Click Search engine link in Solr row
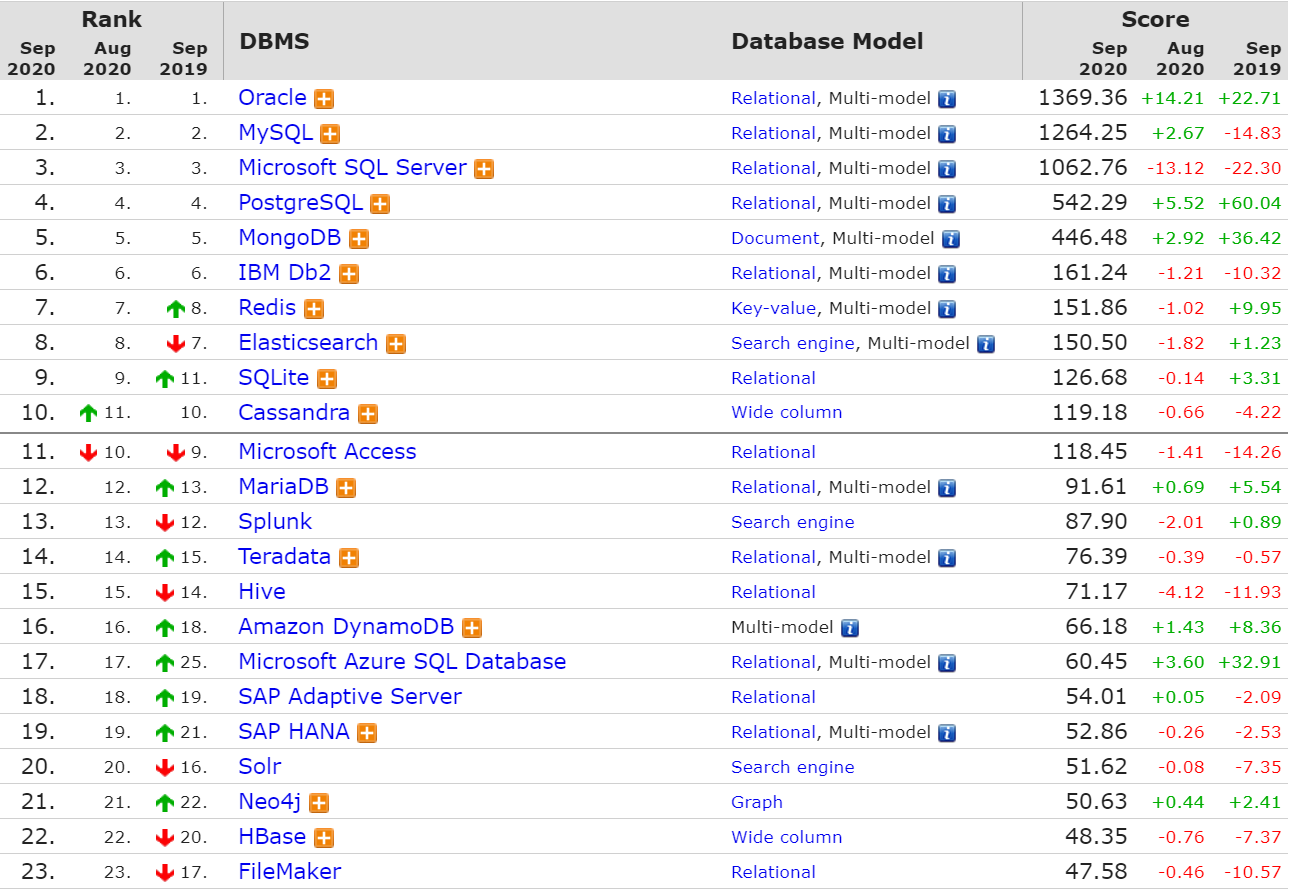Screen dimensions: 1289x889 (x=793, y=767)
